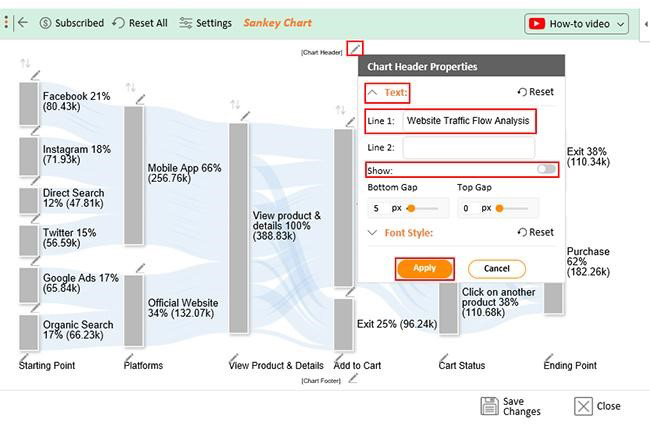The width and height of the screenshot is (650, 429).
Task: Click the Facebook 21% node bar
Action: coord(29,104)
